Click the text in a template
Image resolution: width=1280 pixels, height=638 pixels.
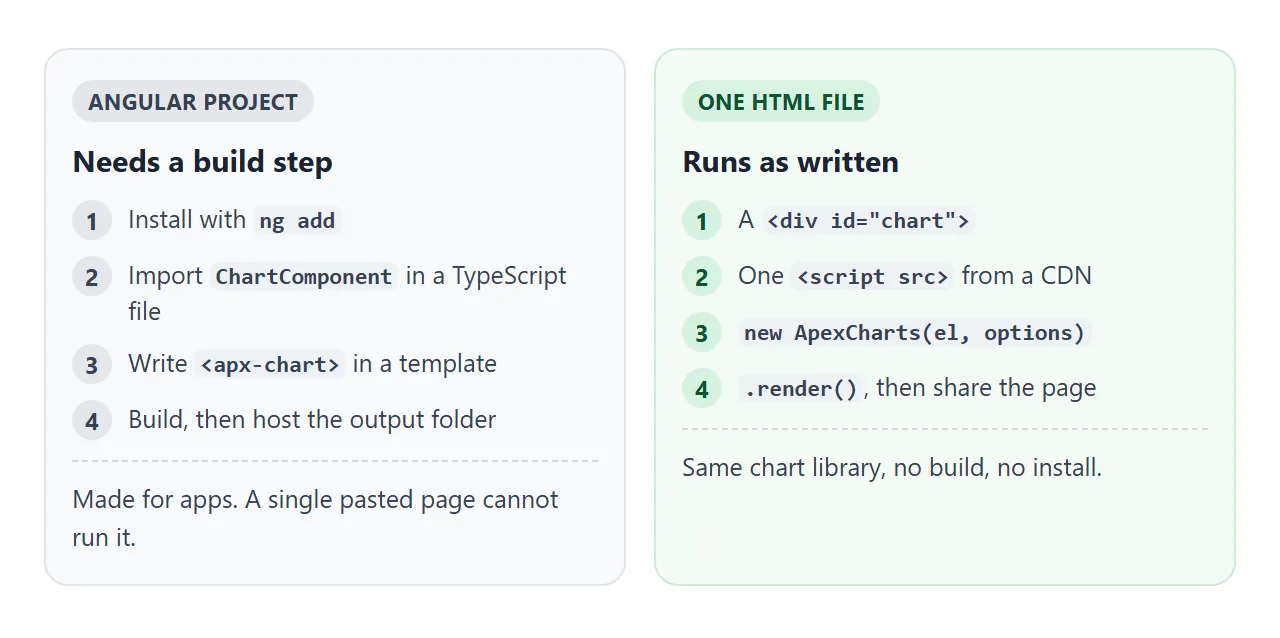tap(425, 364)
